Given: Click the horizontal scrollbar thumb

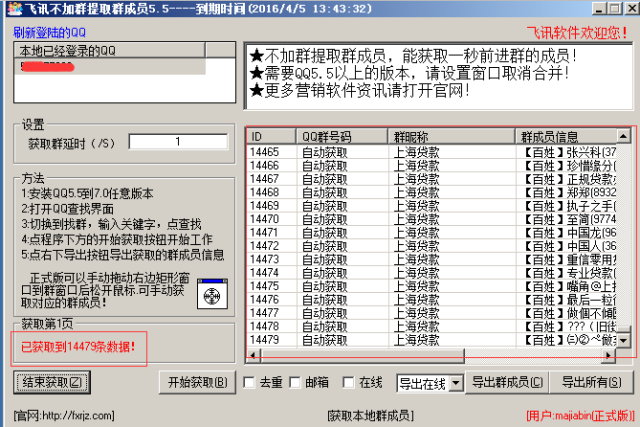Looking at the screenshot, I should pos(362,356).
